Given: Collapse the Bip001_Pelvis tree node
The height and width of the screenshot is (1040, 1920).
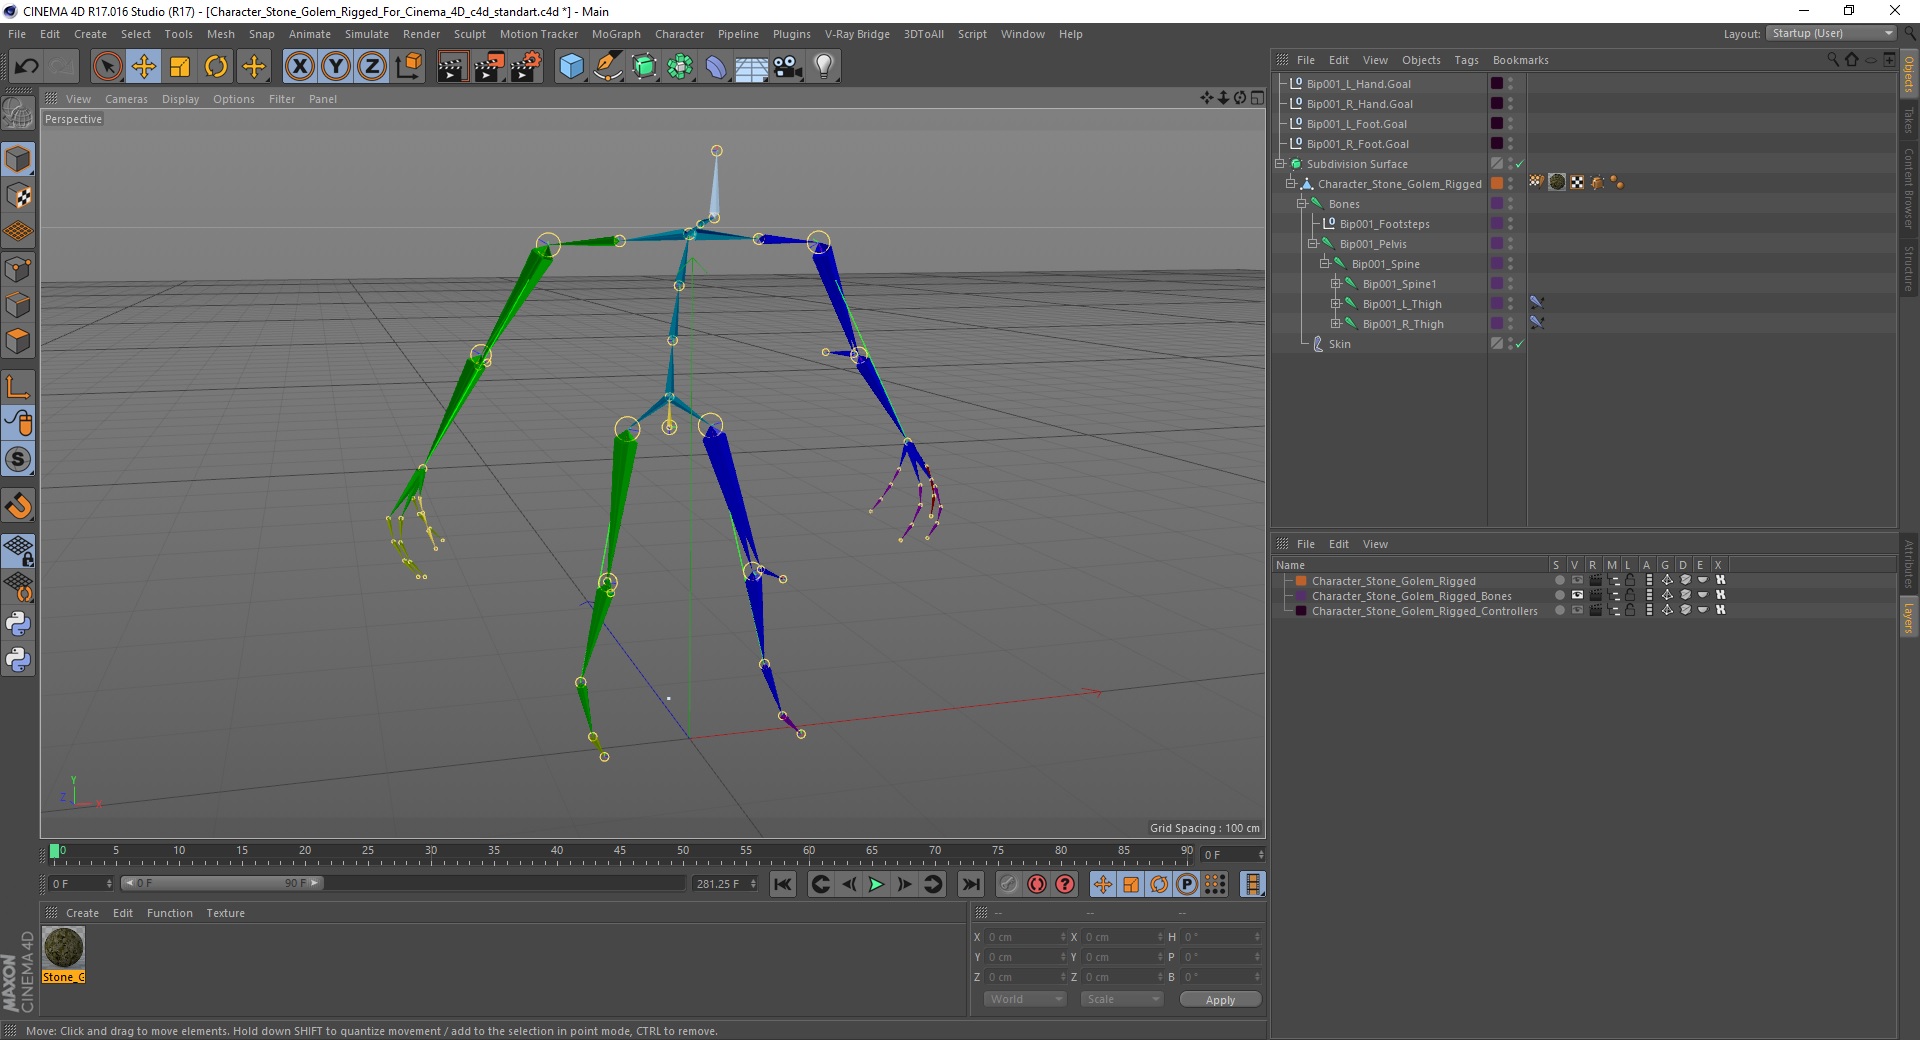Looking at the screenshot, I should click(1313, 244).
